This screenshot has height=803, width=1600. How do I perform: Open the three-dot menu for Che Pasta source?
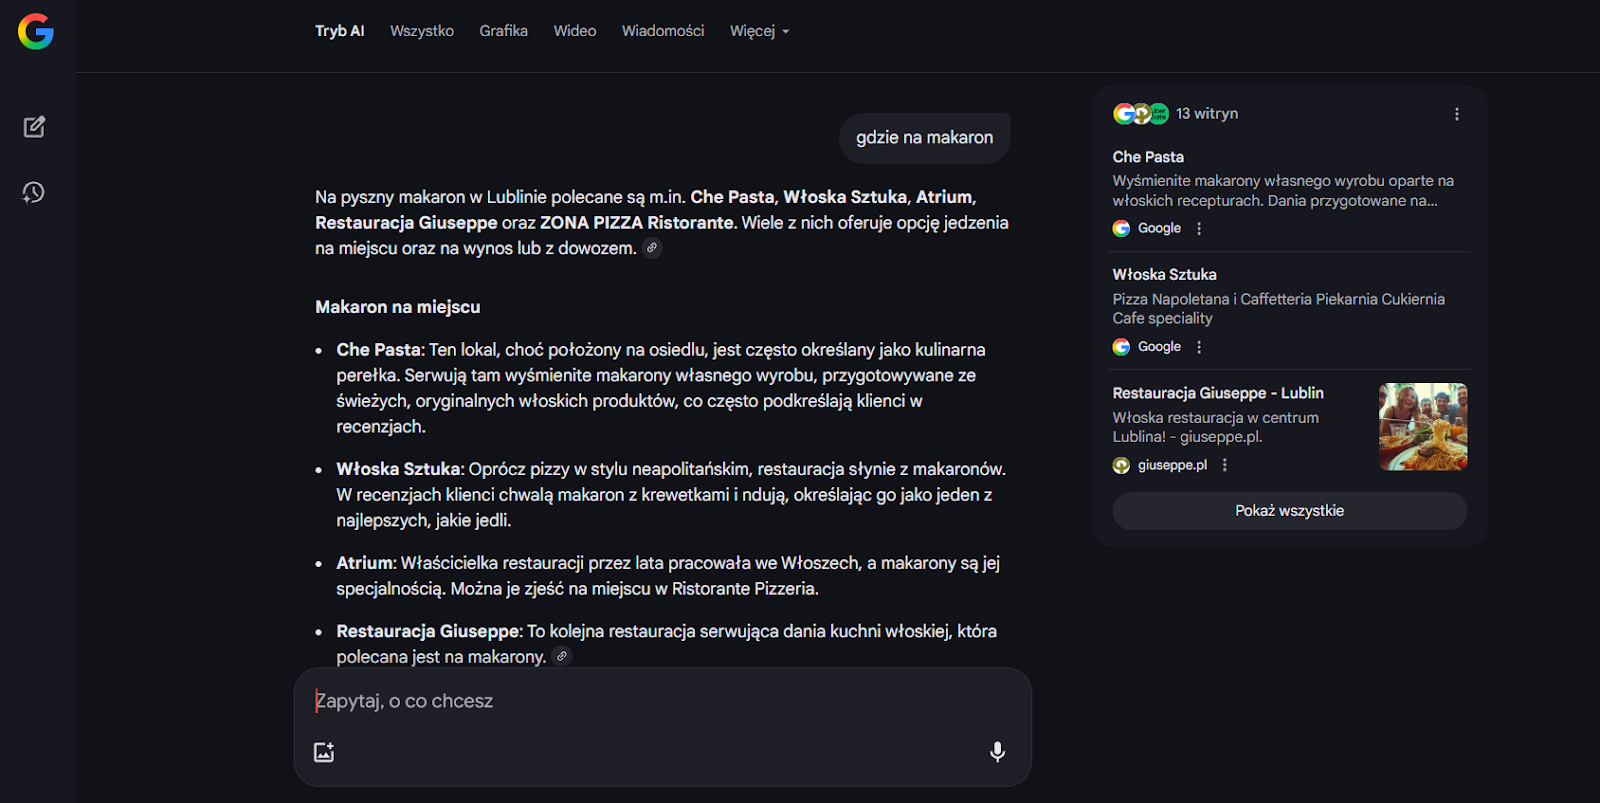1199,228
